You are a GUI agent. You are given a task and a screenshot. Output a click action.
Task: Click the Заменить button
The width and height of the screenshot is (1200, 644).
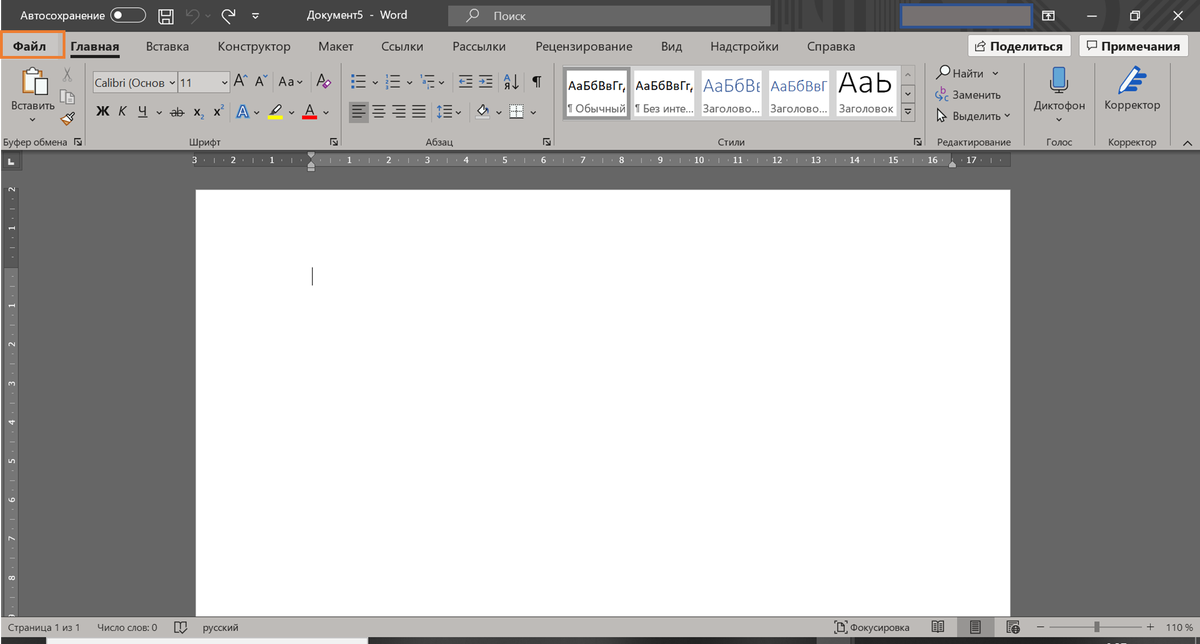click(x=968, y=95)
